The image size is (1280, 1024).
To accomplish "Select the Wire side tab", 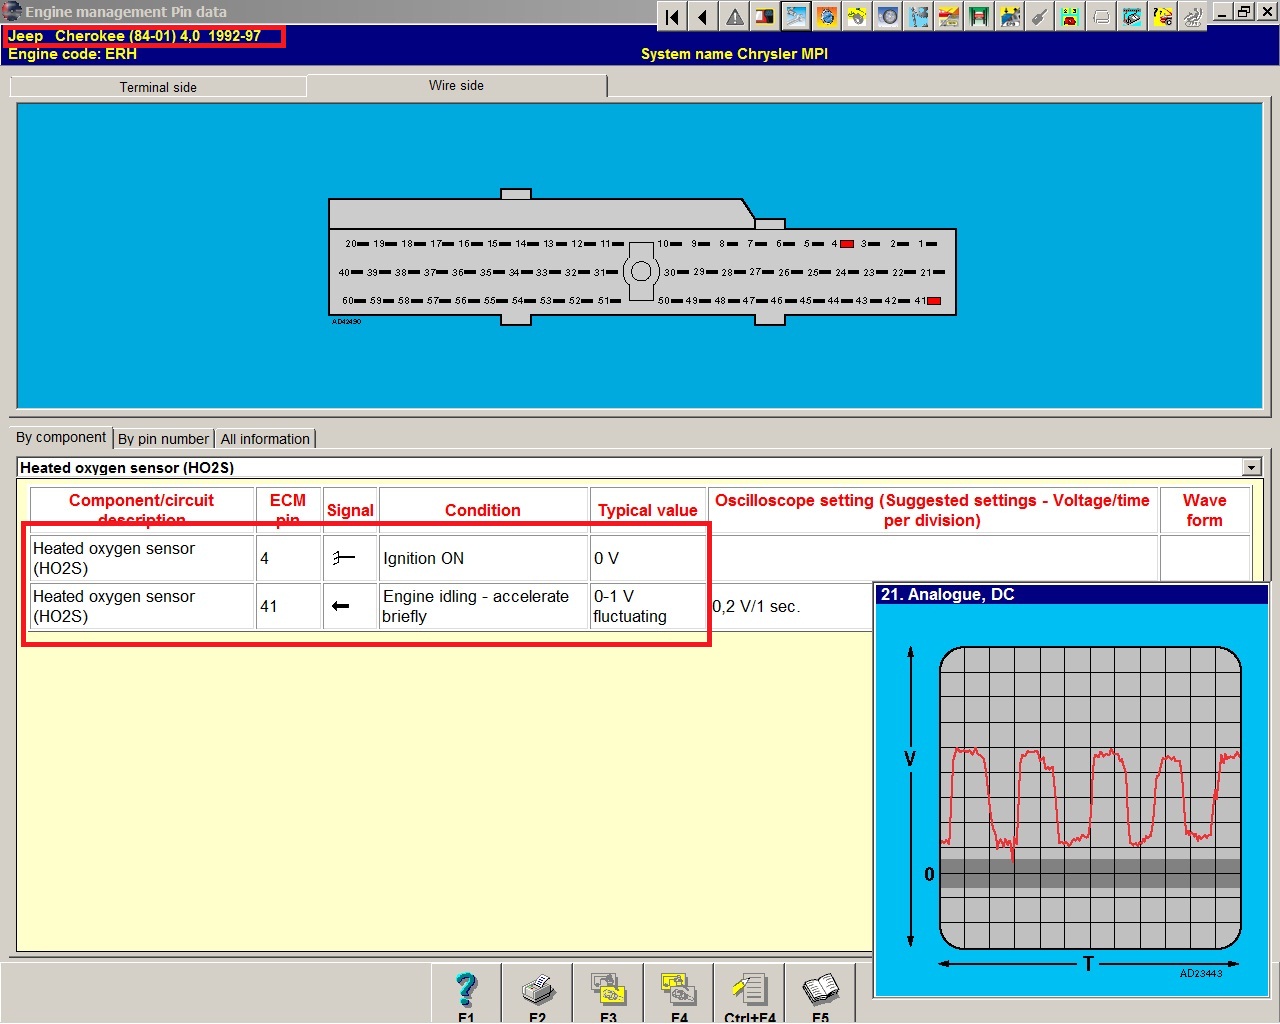I will tap(456, 86).
